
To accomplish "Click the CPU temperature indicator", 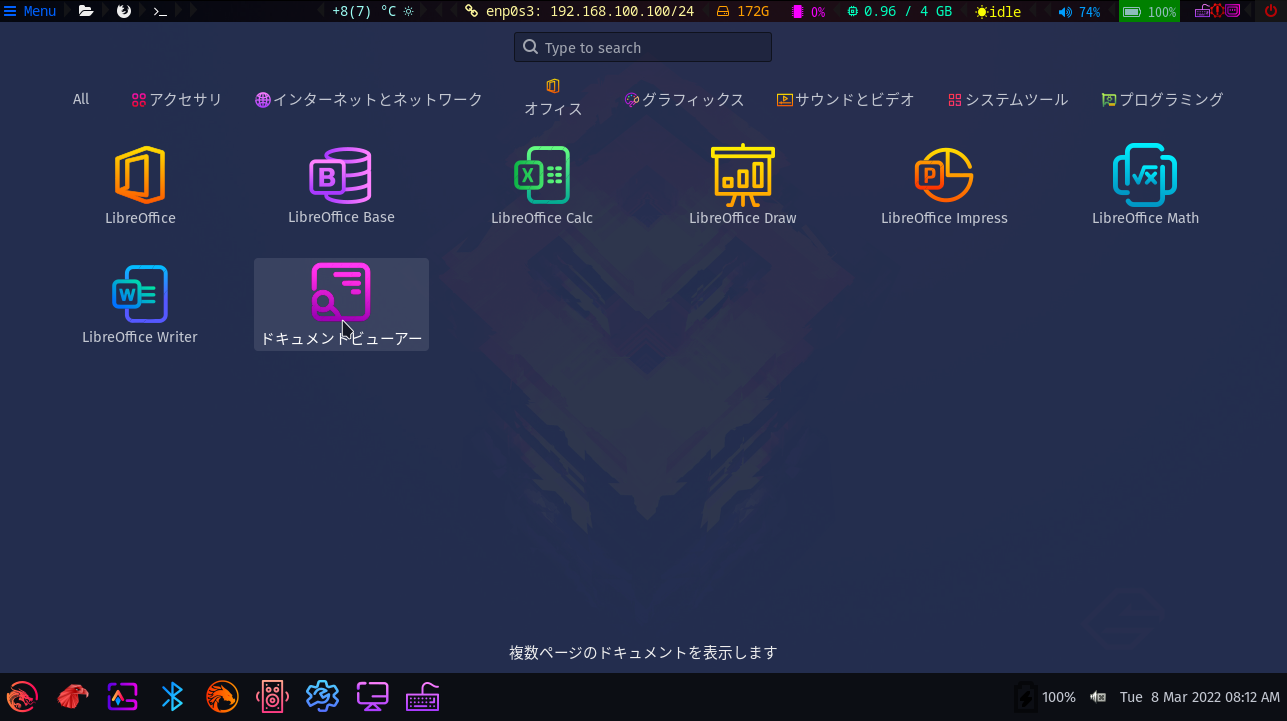I will 372,11.
